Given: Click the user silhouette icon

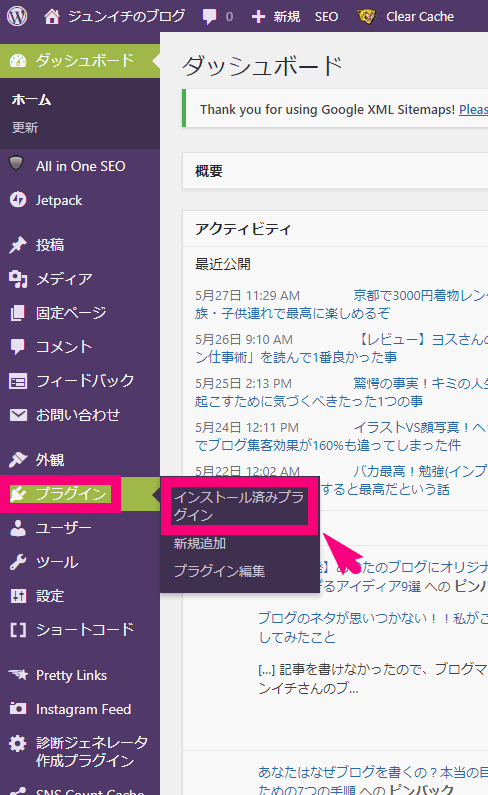Looking at the screenshot, I should (18, 528).
